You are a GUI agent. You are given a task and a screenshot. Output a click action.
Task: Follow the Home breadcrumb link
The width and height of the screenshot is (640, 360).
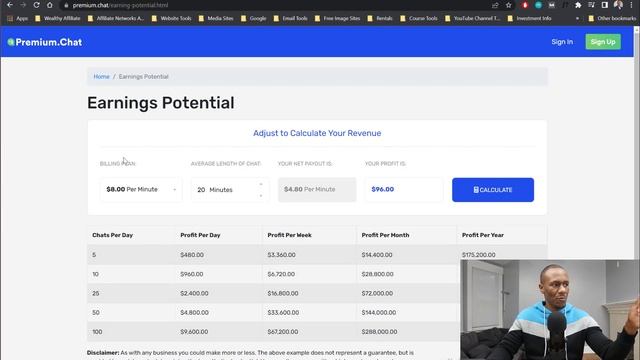coord(101,76)
